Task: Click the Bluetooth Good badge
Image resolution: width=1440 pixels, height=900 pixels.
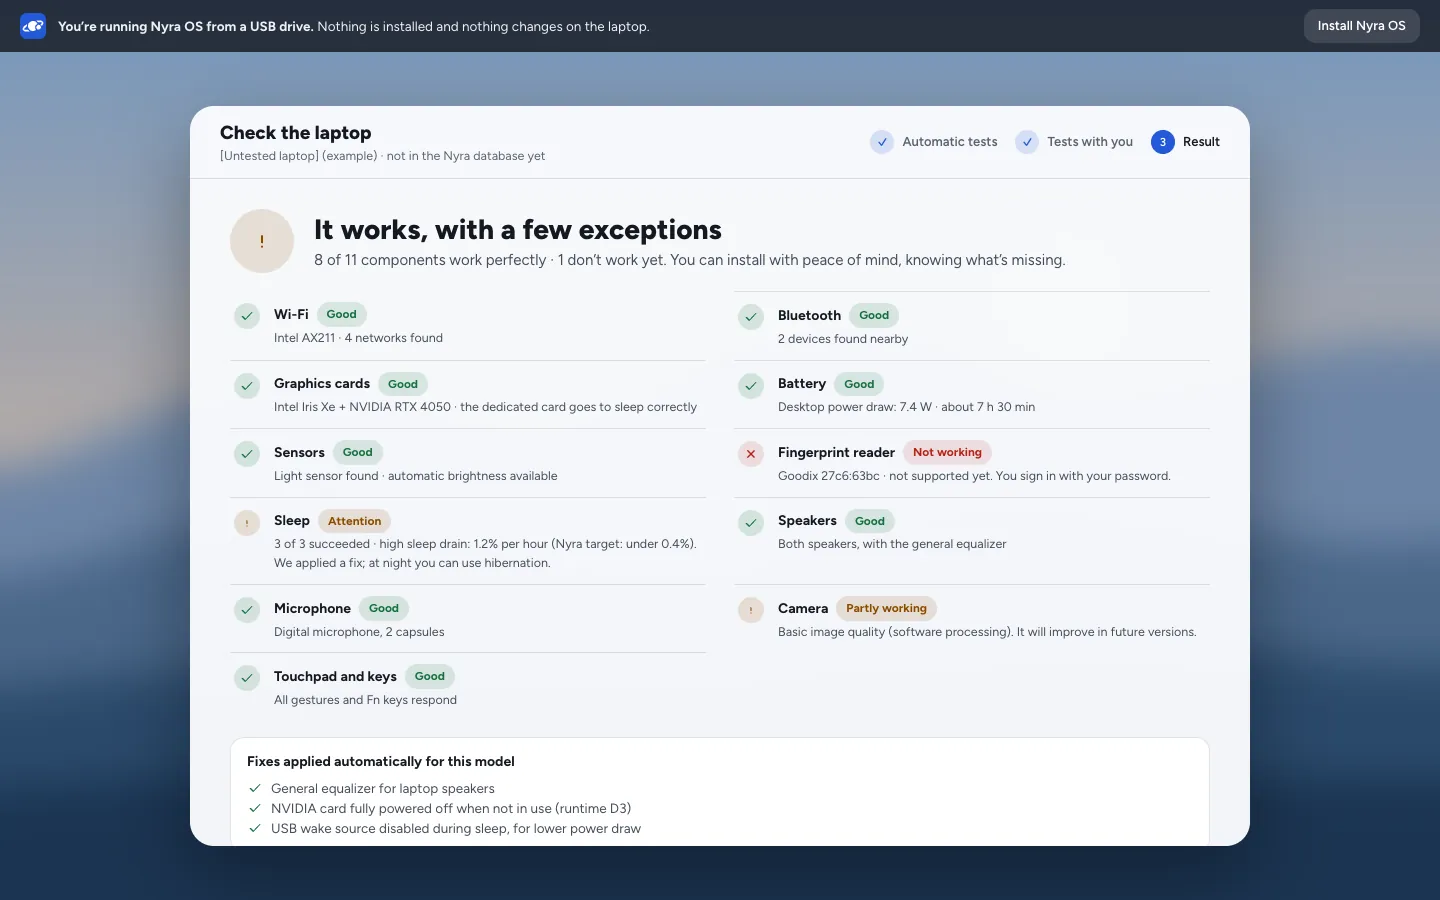Action: [874, 315]
